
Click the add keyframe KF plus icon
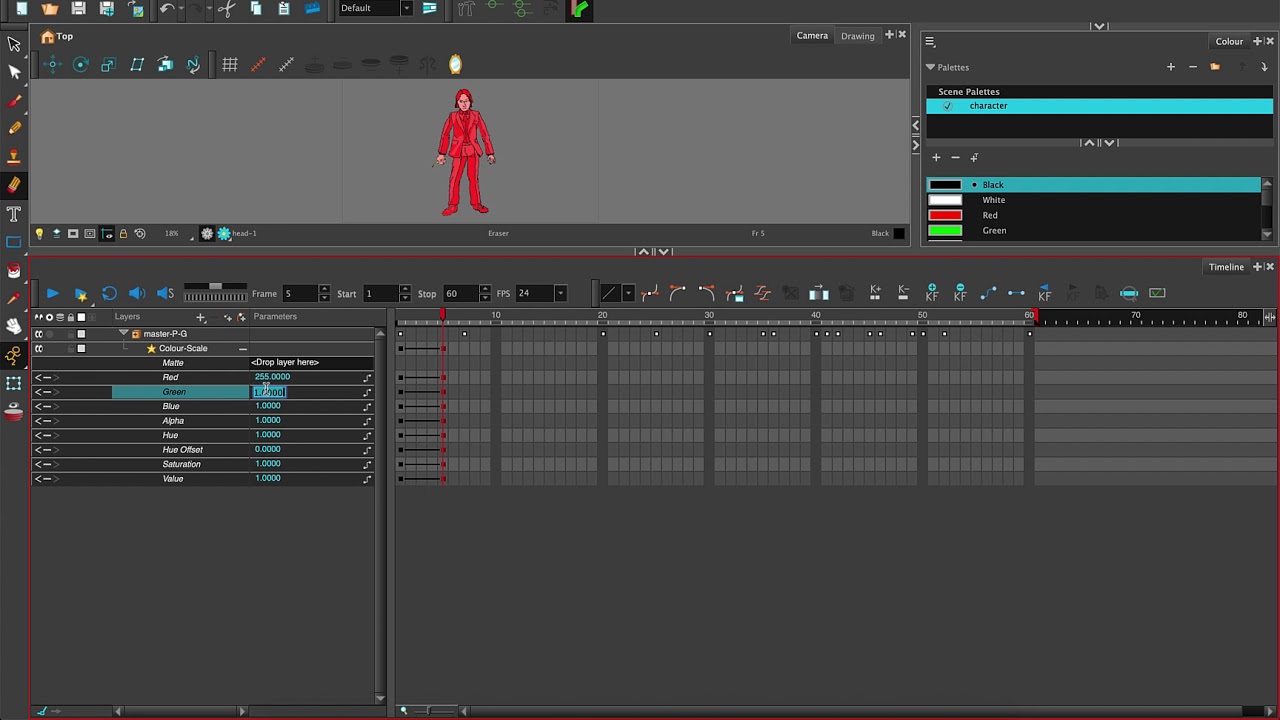pos(932,293)
